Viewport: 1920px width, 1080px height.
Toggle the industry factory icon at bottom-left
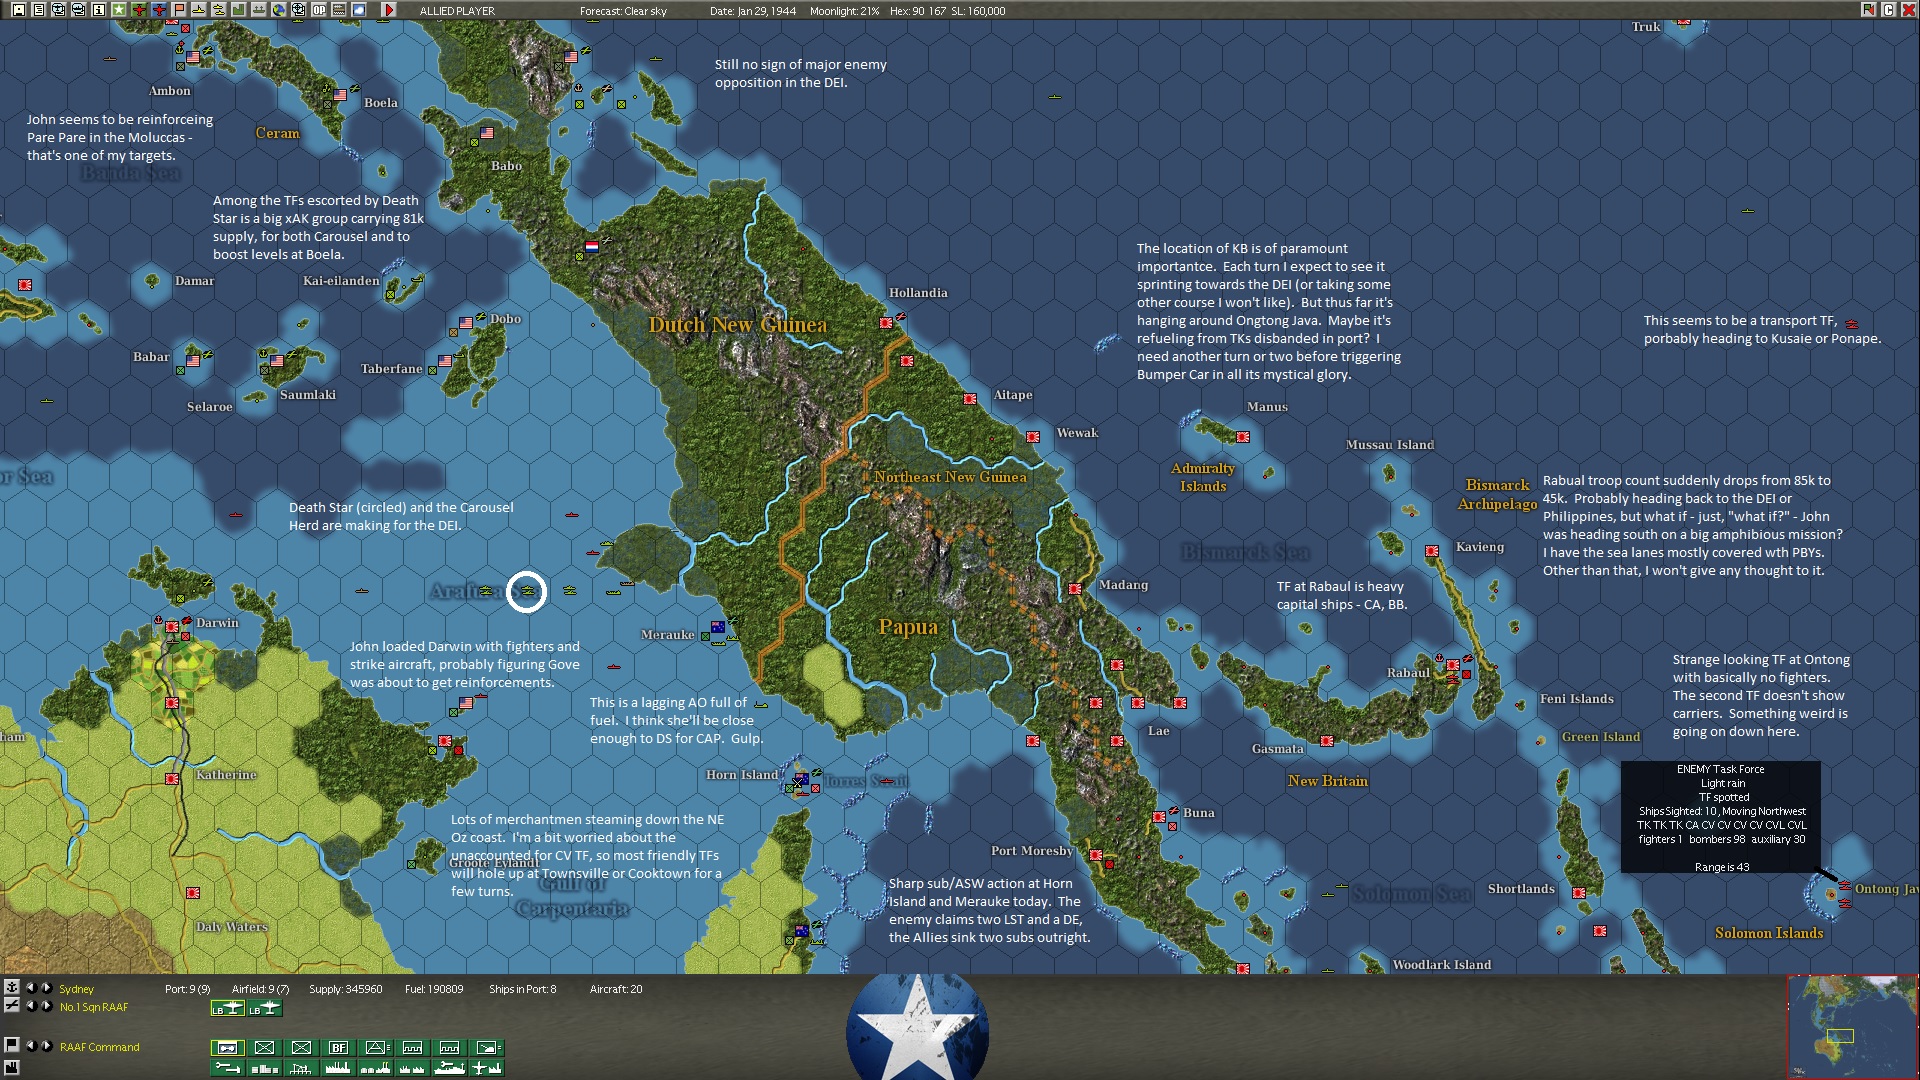[12, 1068]
